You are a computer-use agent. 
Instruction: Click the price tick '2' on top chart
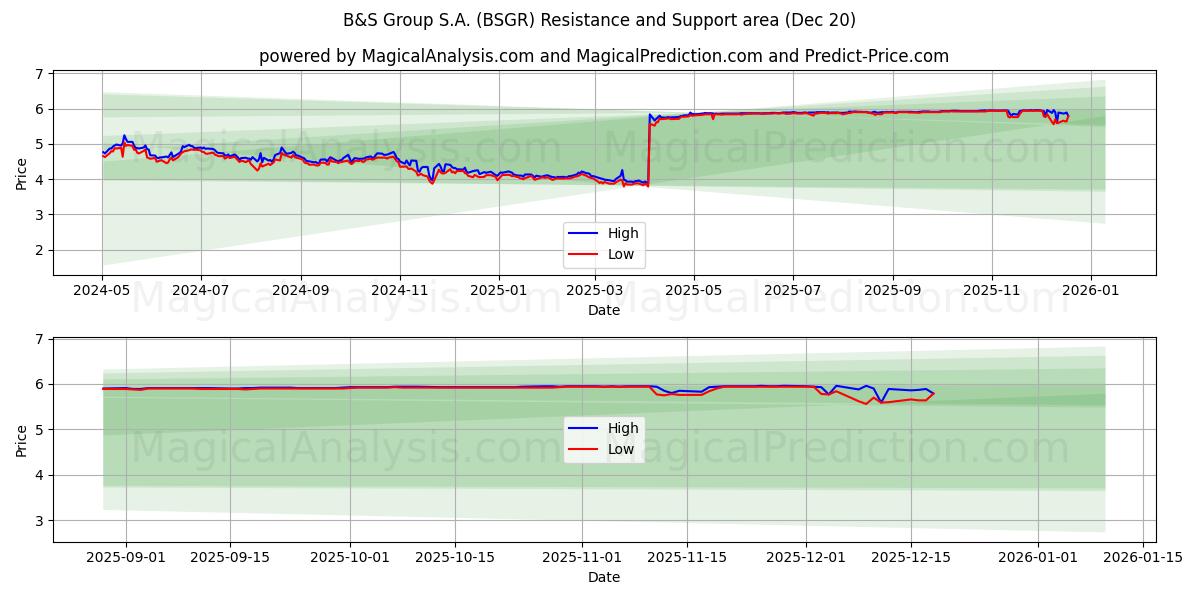(38, 250)
